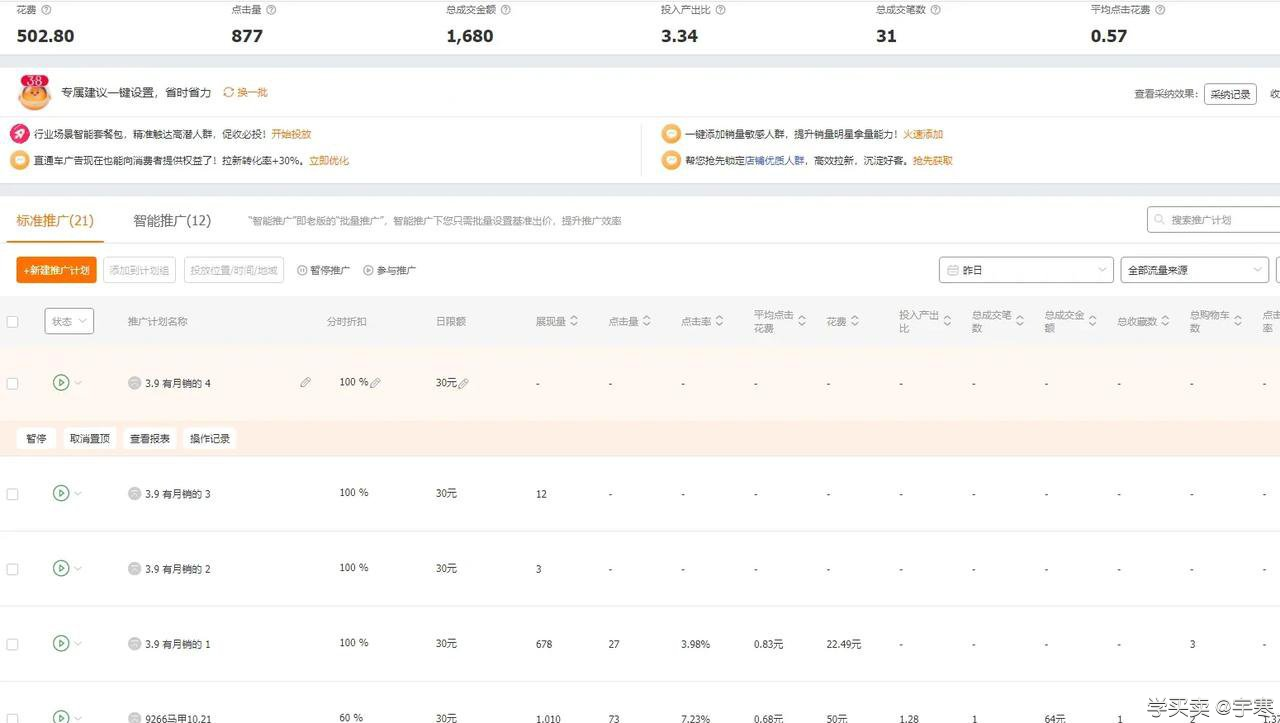The height and width of the screenshot is (723, 1280).
Task: Click grey plan-type icon before 3.9 有月销的 4
Action: [134, 383]
